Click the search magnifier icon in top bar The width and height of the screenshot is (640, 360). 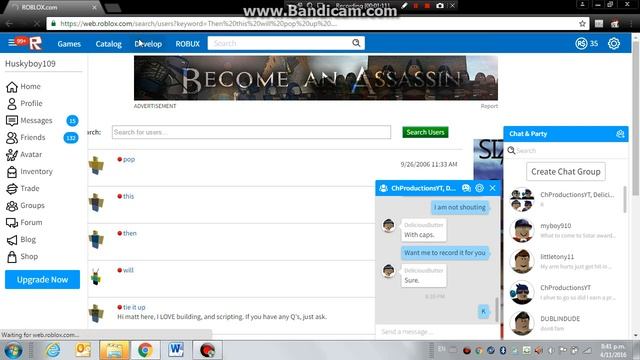point(356,43)
